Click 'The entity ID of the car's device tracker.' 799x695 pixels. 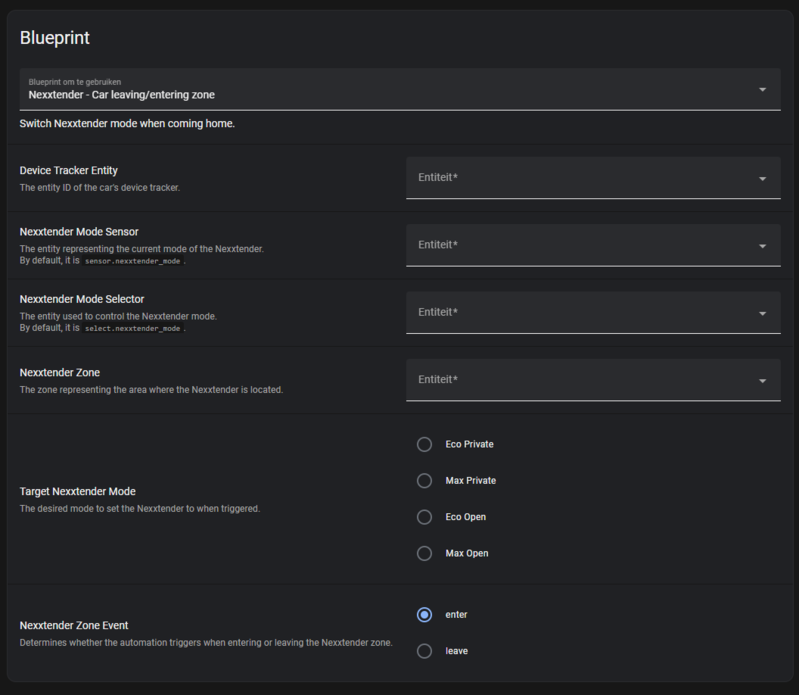[x=100, y=188]
